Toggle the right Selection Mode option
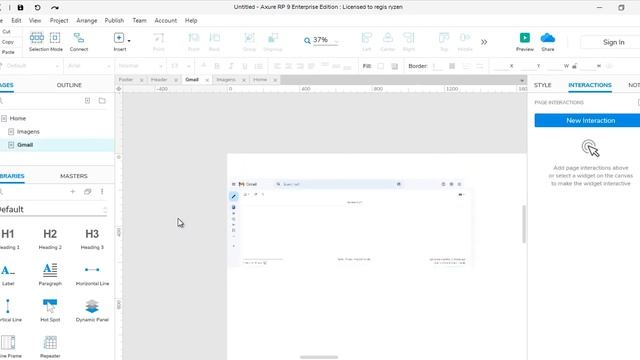This screenshot has height=360, width=640. [55, 38]
